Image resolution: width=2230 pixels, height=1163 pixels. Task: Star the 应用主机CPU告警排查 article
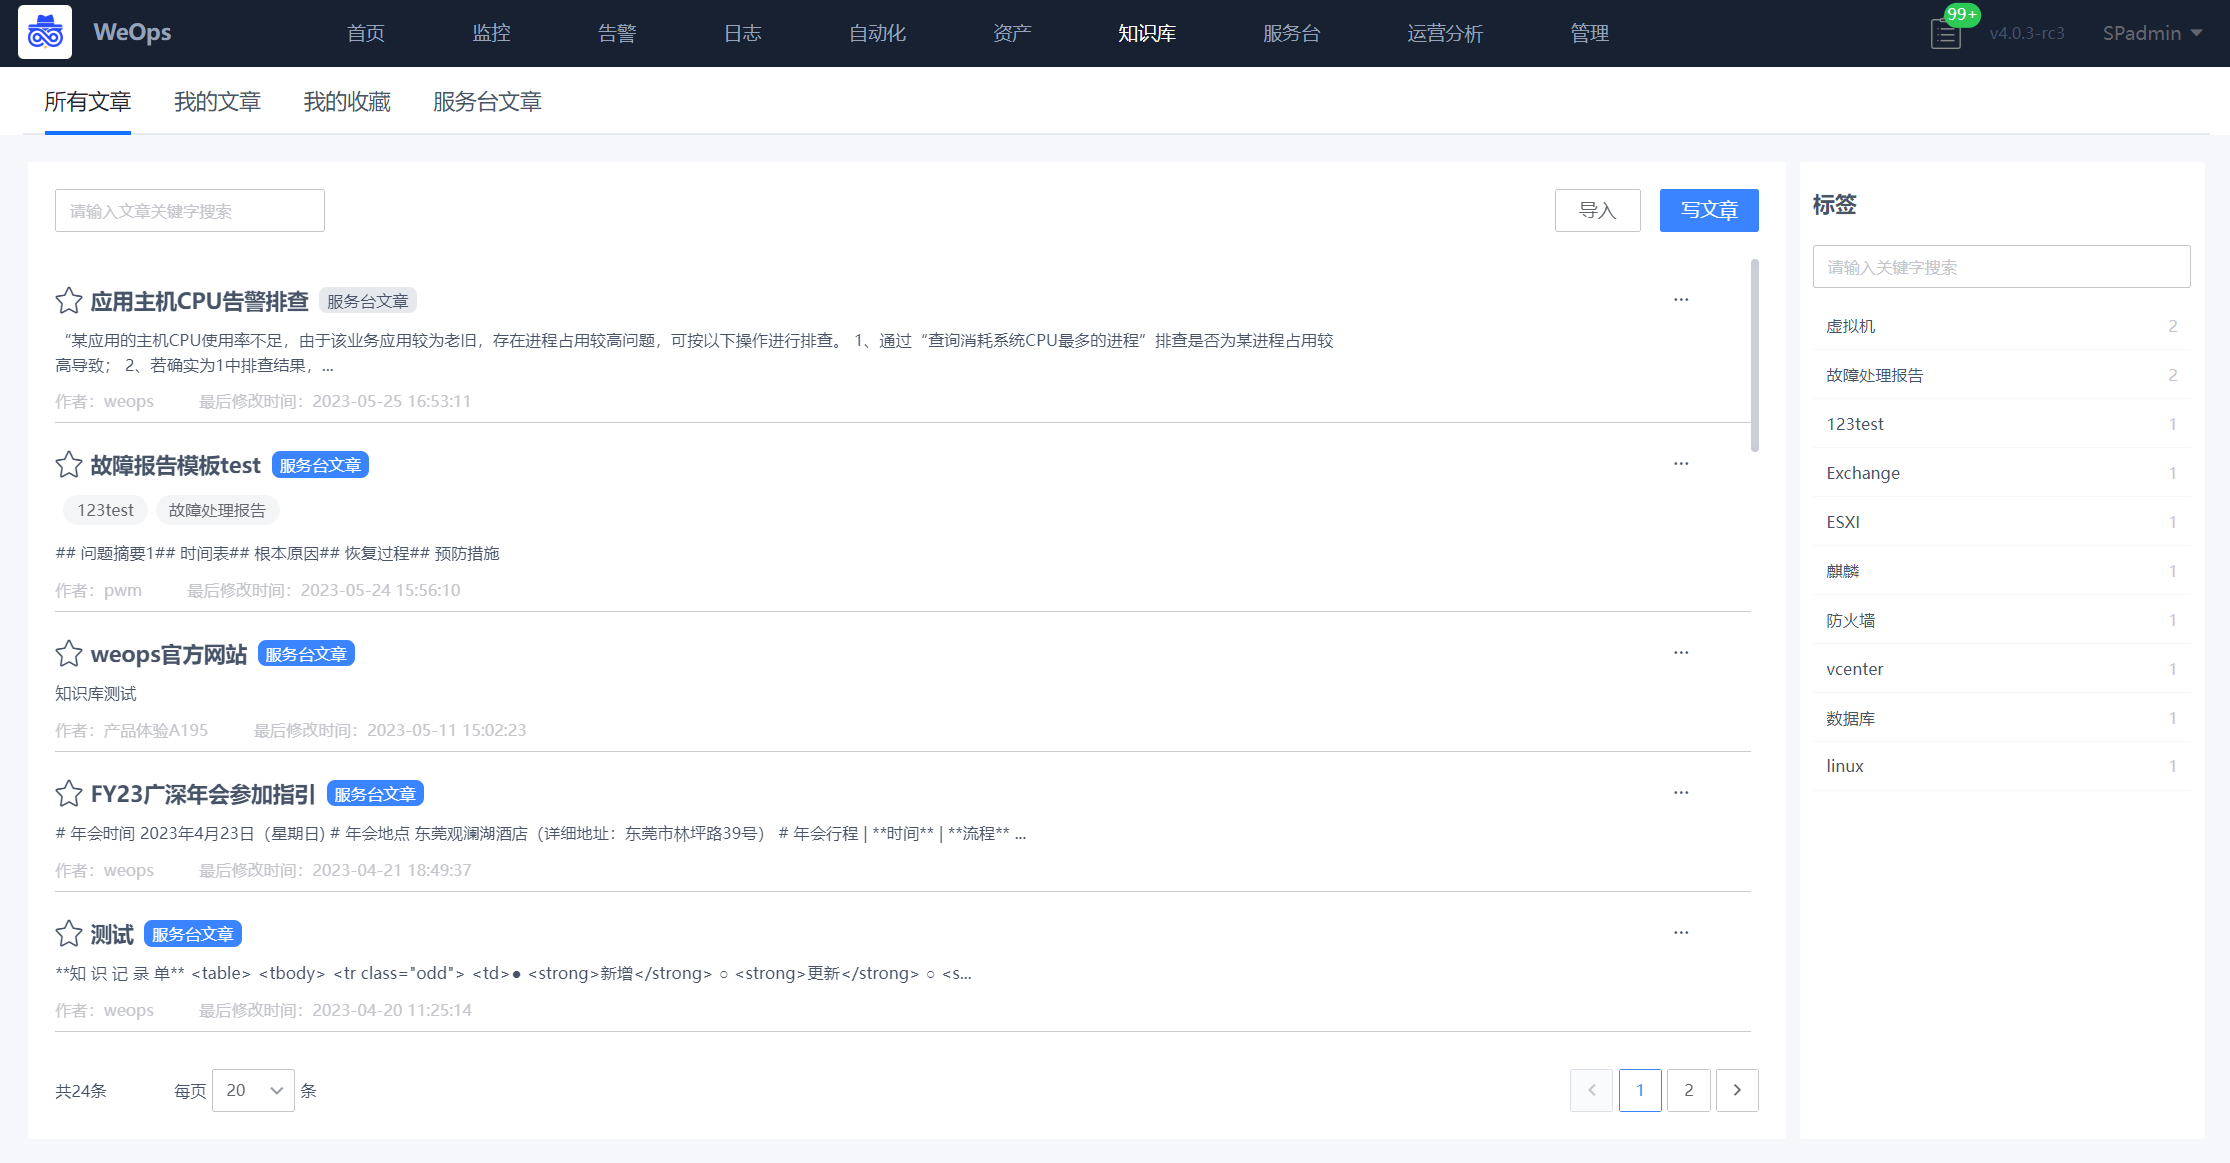69,301
